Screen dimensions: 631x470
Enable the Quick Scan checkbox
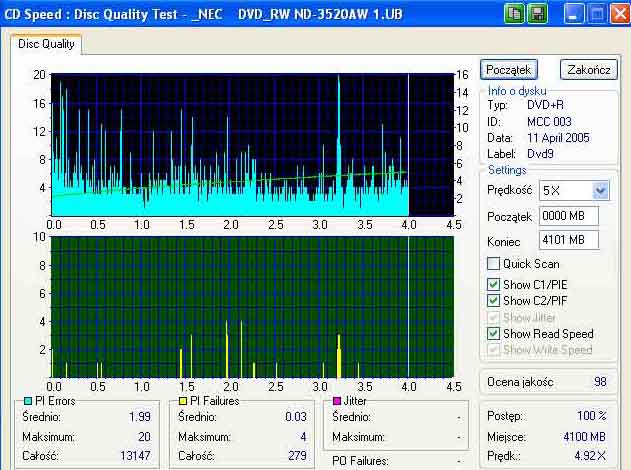click(x=493, y=264)
